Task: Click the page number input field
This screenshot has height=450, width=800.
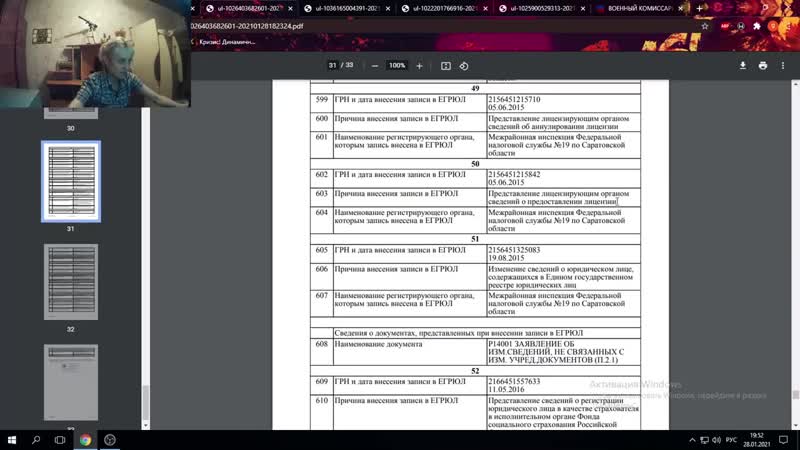Action: tap(333, 66)
